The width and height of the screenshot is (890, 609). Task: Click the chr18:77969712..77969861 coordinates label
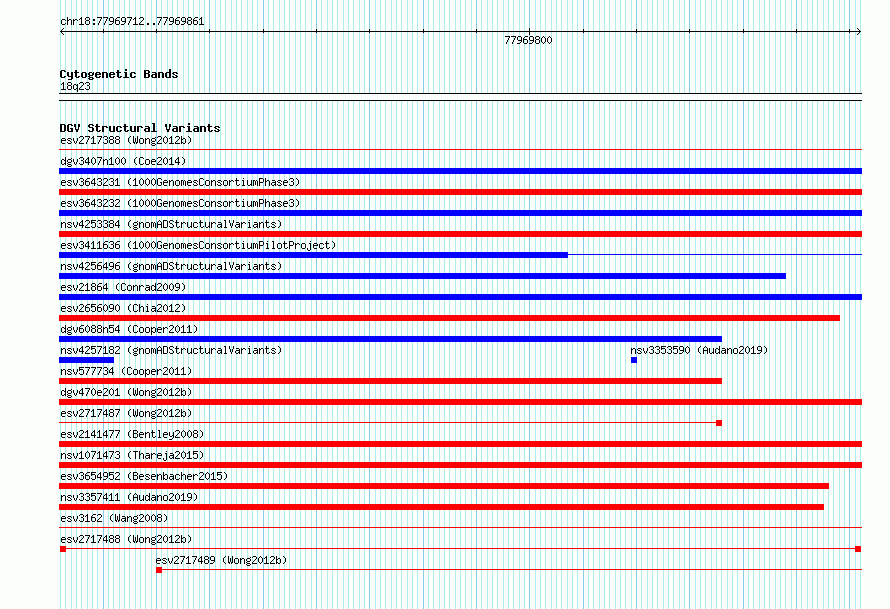point(132,21)
